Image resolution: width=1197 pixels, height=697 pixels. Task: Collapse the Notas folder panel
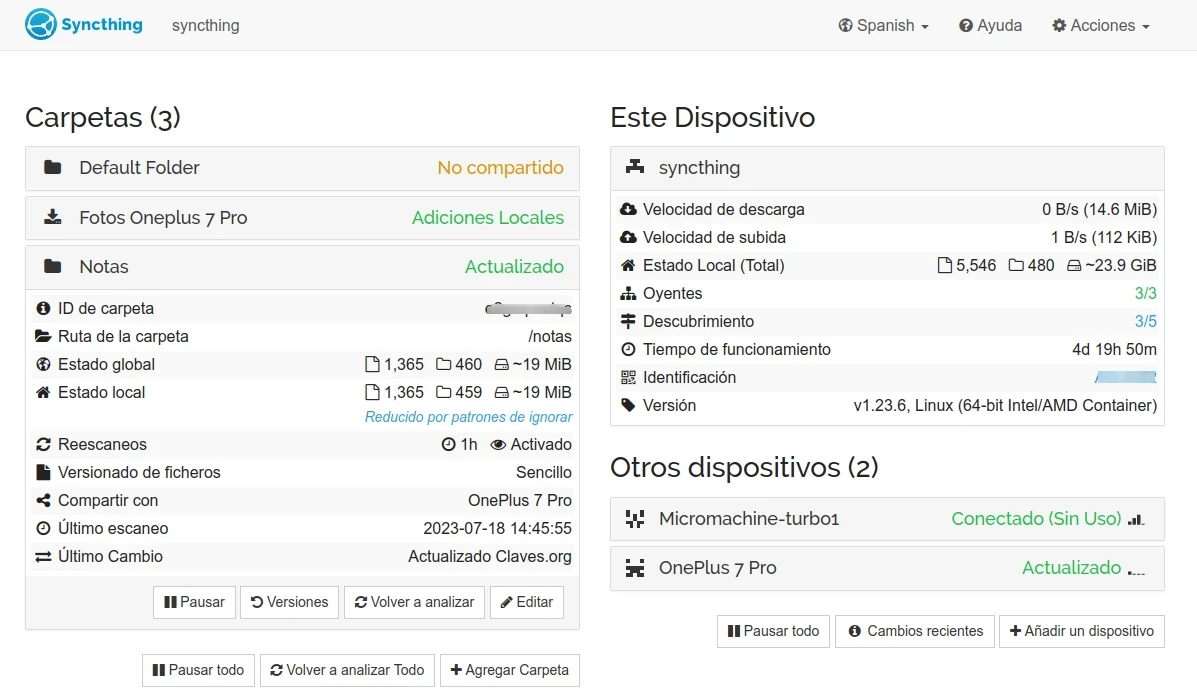pos(302,267)
